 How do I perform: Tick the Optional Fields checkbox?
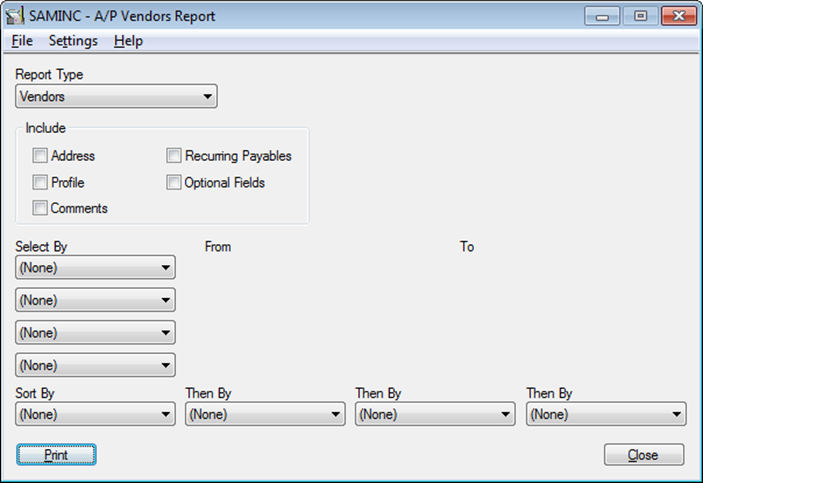pos(174,183)
